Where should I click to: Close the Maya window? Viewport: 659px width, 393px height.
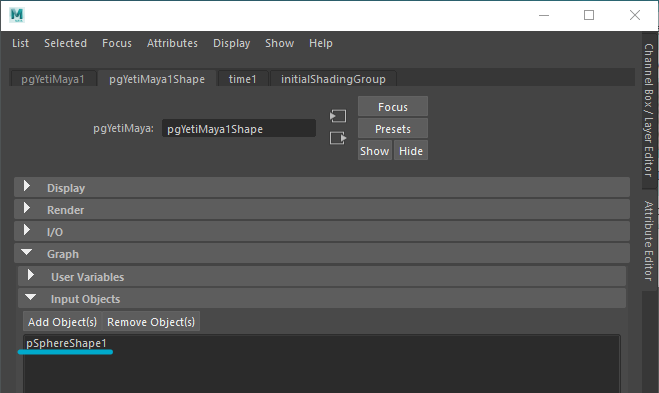tap(635, 15)
